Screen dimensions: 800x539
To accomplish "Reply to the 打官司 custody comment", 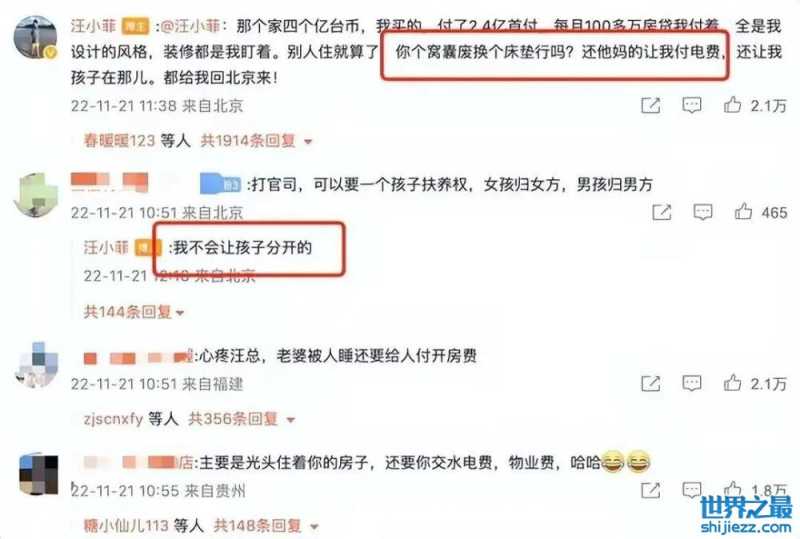I will click(703, 212).
